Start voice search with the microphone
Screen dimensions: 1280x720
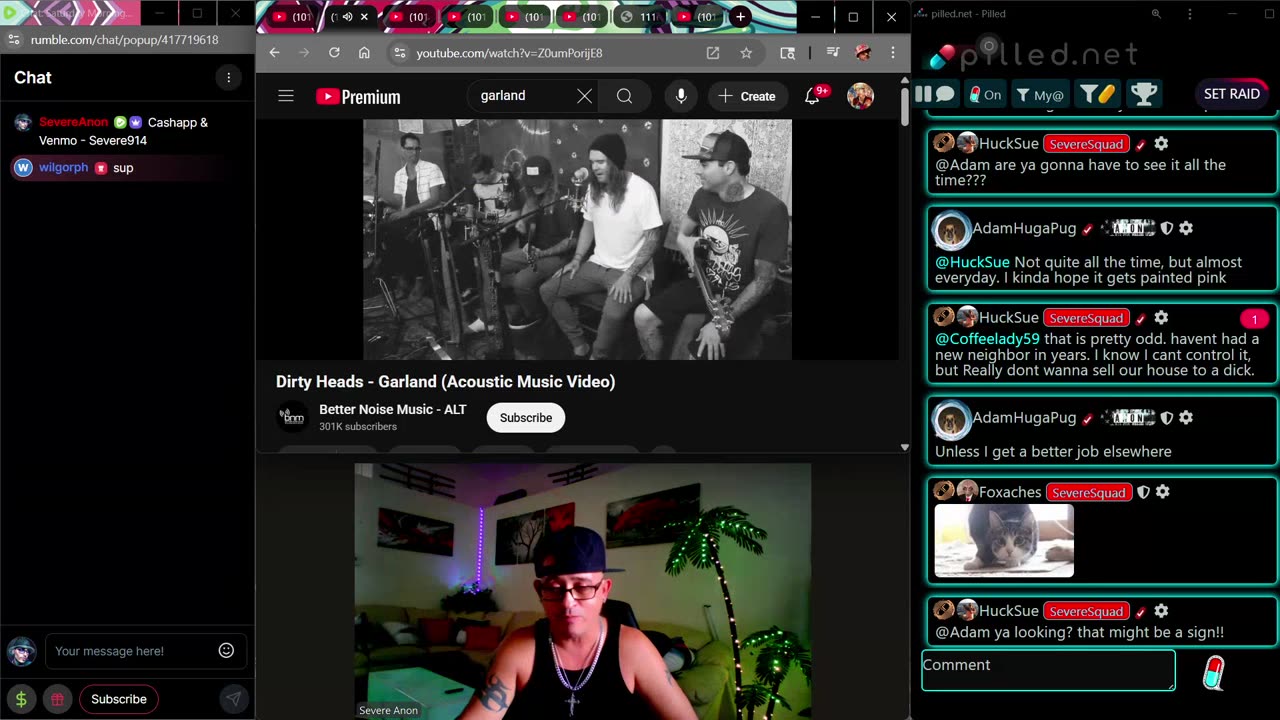pos(681,96)
